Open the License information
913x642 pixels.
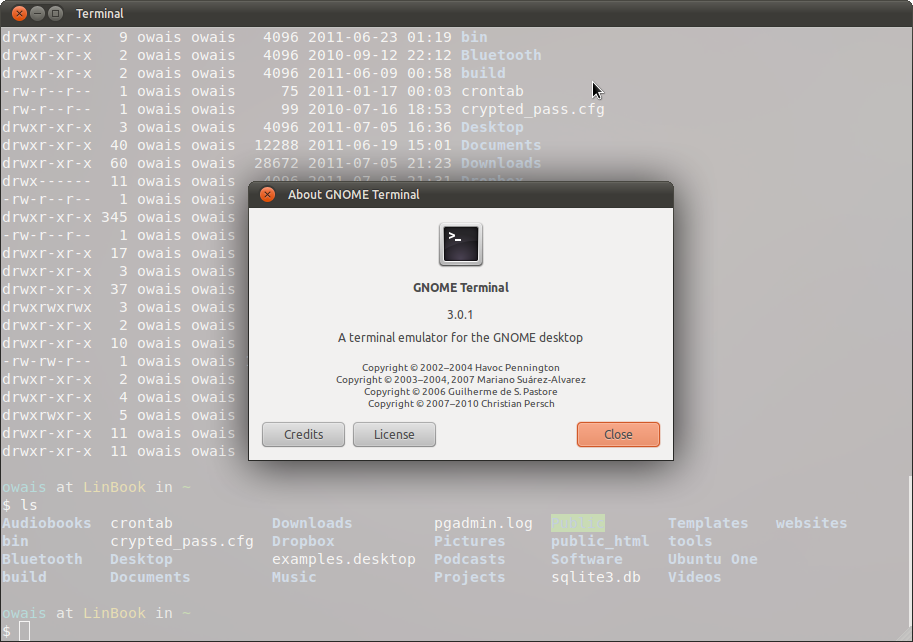click(394, 434)
